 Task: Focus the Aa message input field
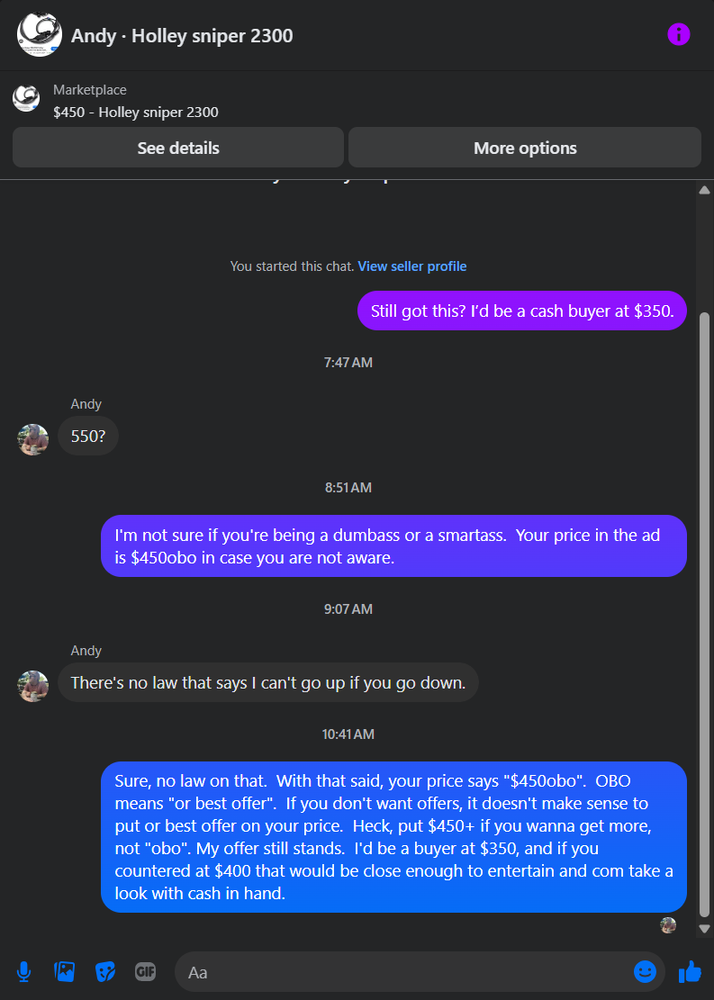(400, 971)
